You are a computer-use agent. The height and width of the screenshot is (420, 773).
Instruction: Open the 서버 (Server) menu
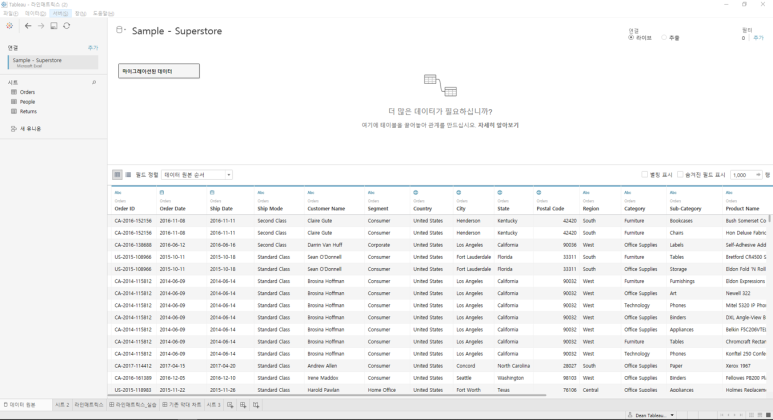click(x=61, y=13)
